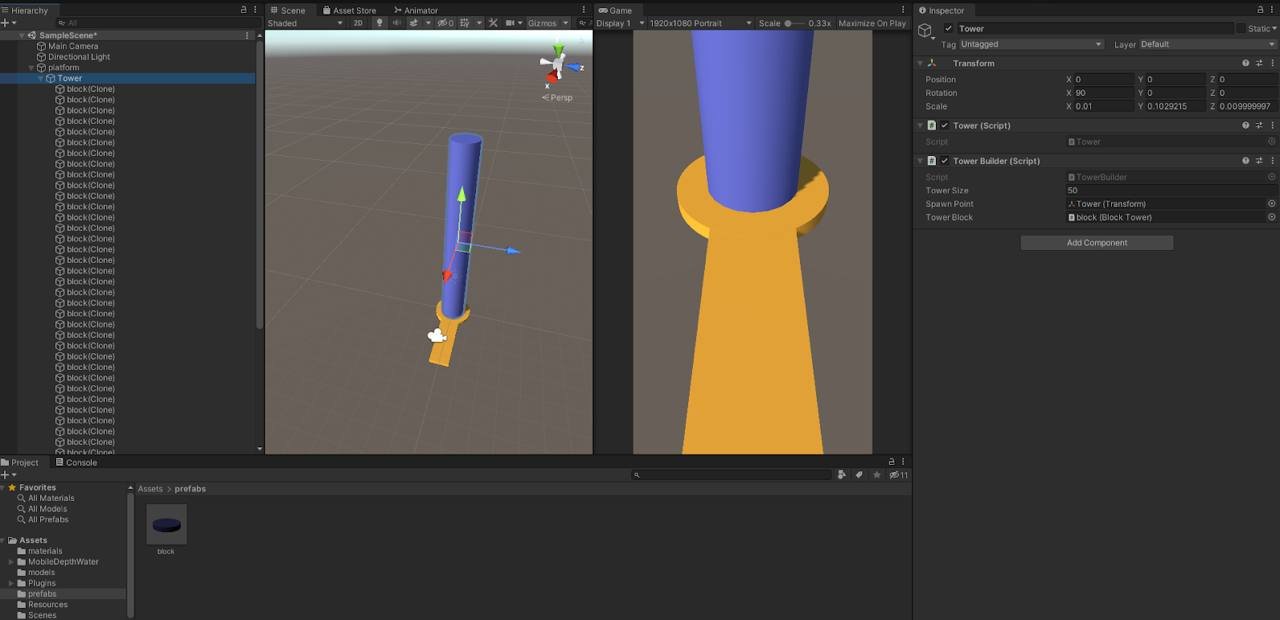Lock the Inspector panel
Screen dimensions: 1280x620
click(1259, 10)
